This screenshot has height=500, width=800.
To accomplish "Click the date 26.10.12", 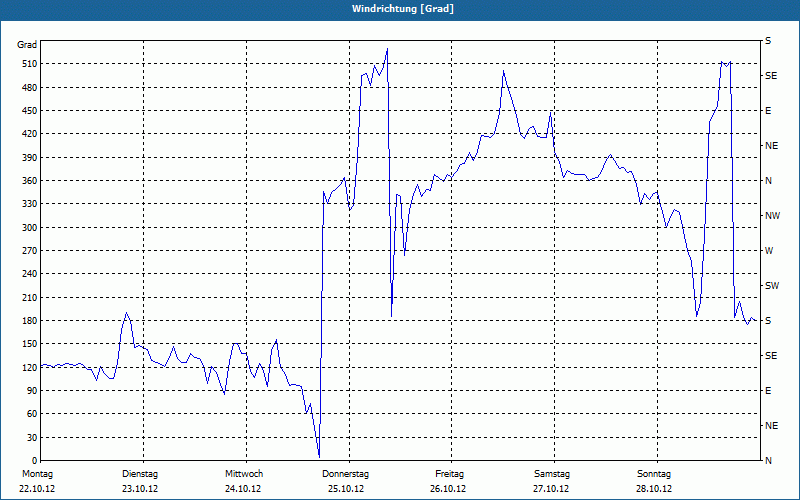I will pyautogui.click(x=448, y=489).
